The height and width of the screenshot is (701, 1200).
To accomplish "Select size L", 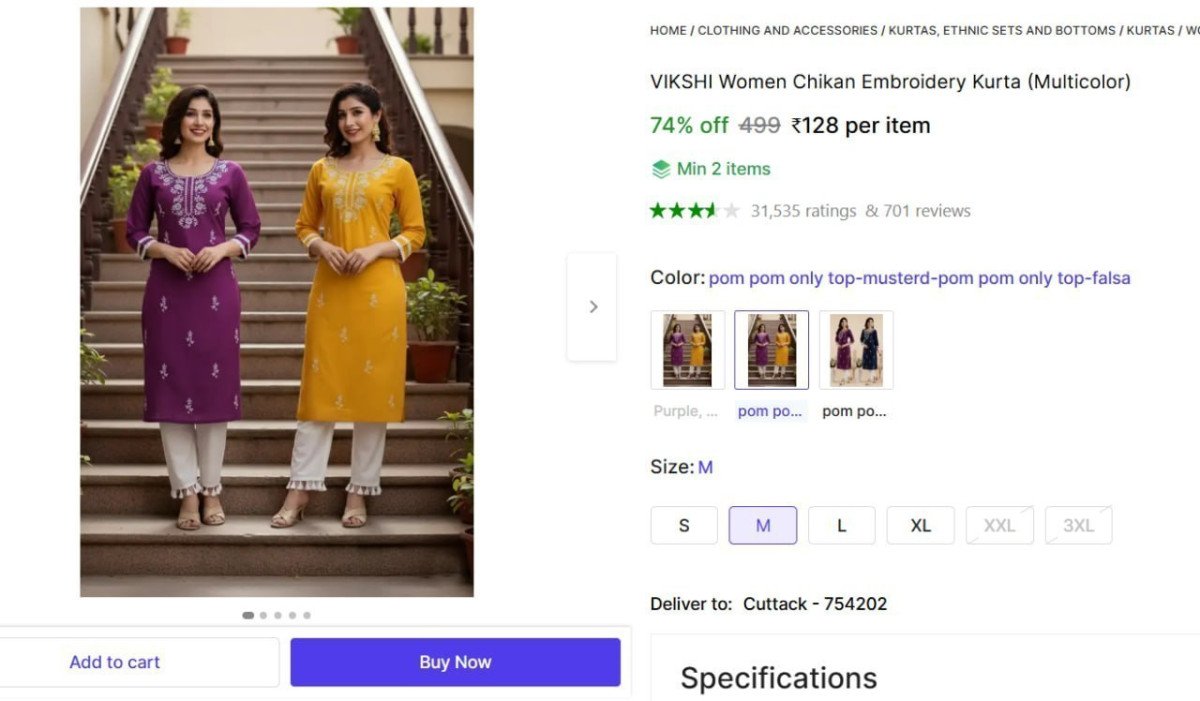I will click(841, 525).
